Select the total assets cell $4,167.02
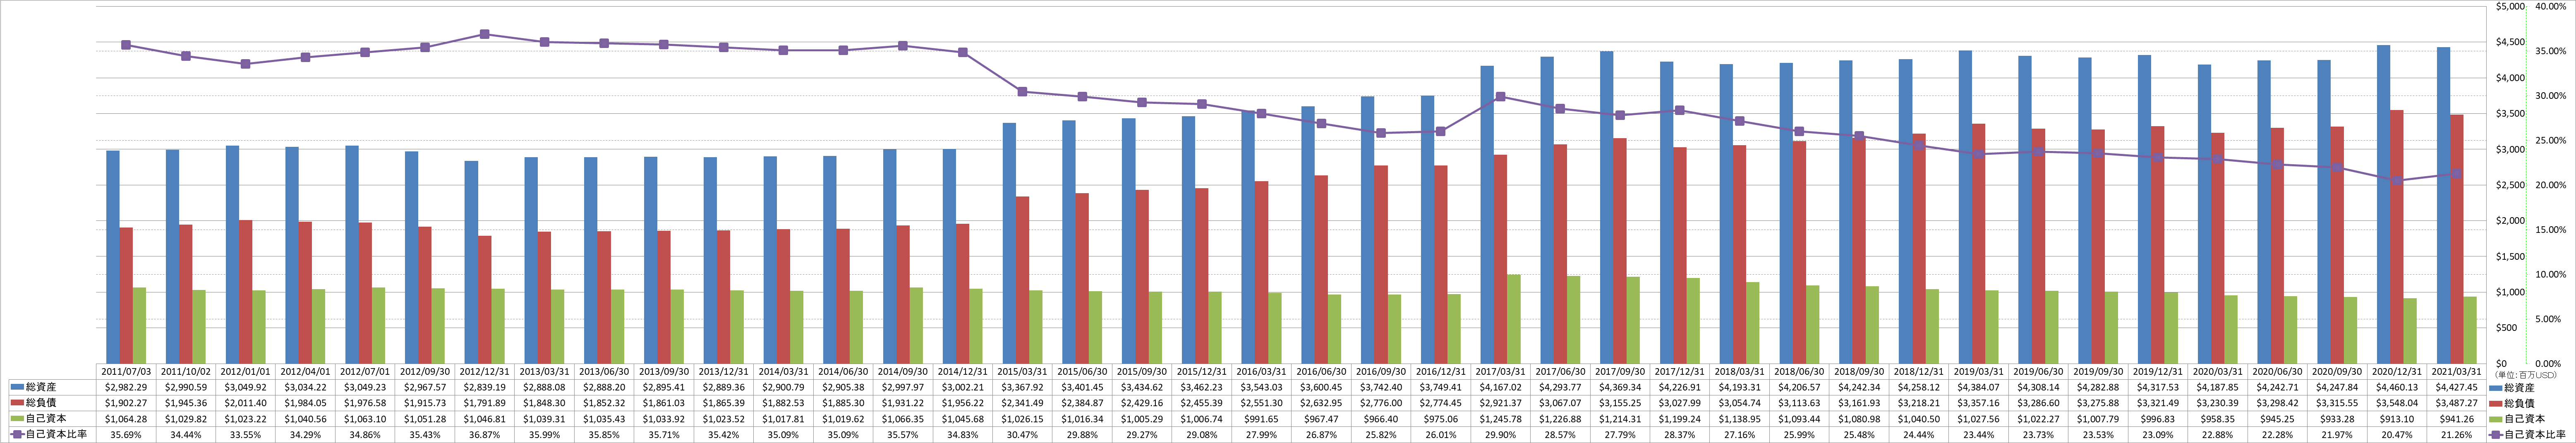2576x443 pixels. click(1500, 387)
